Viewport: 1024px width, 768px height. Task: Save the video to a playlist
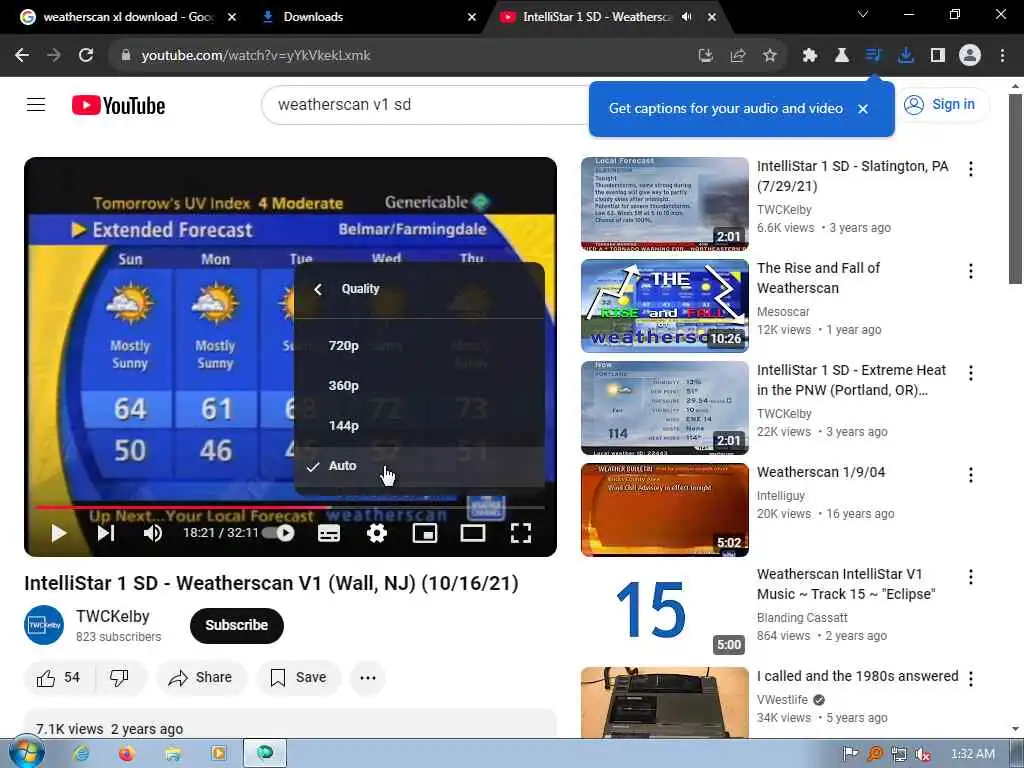pyautogui.click(x=299, y=678)
